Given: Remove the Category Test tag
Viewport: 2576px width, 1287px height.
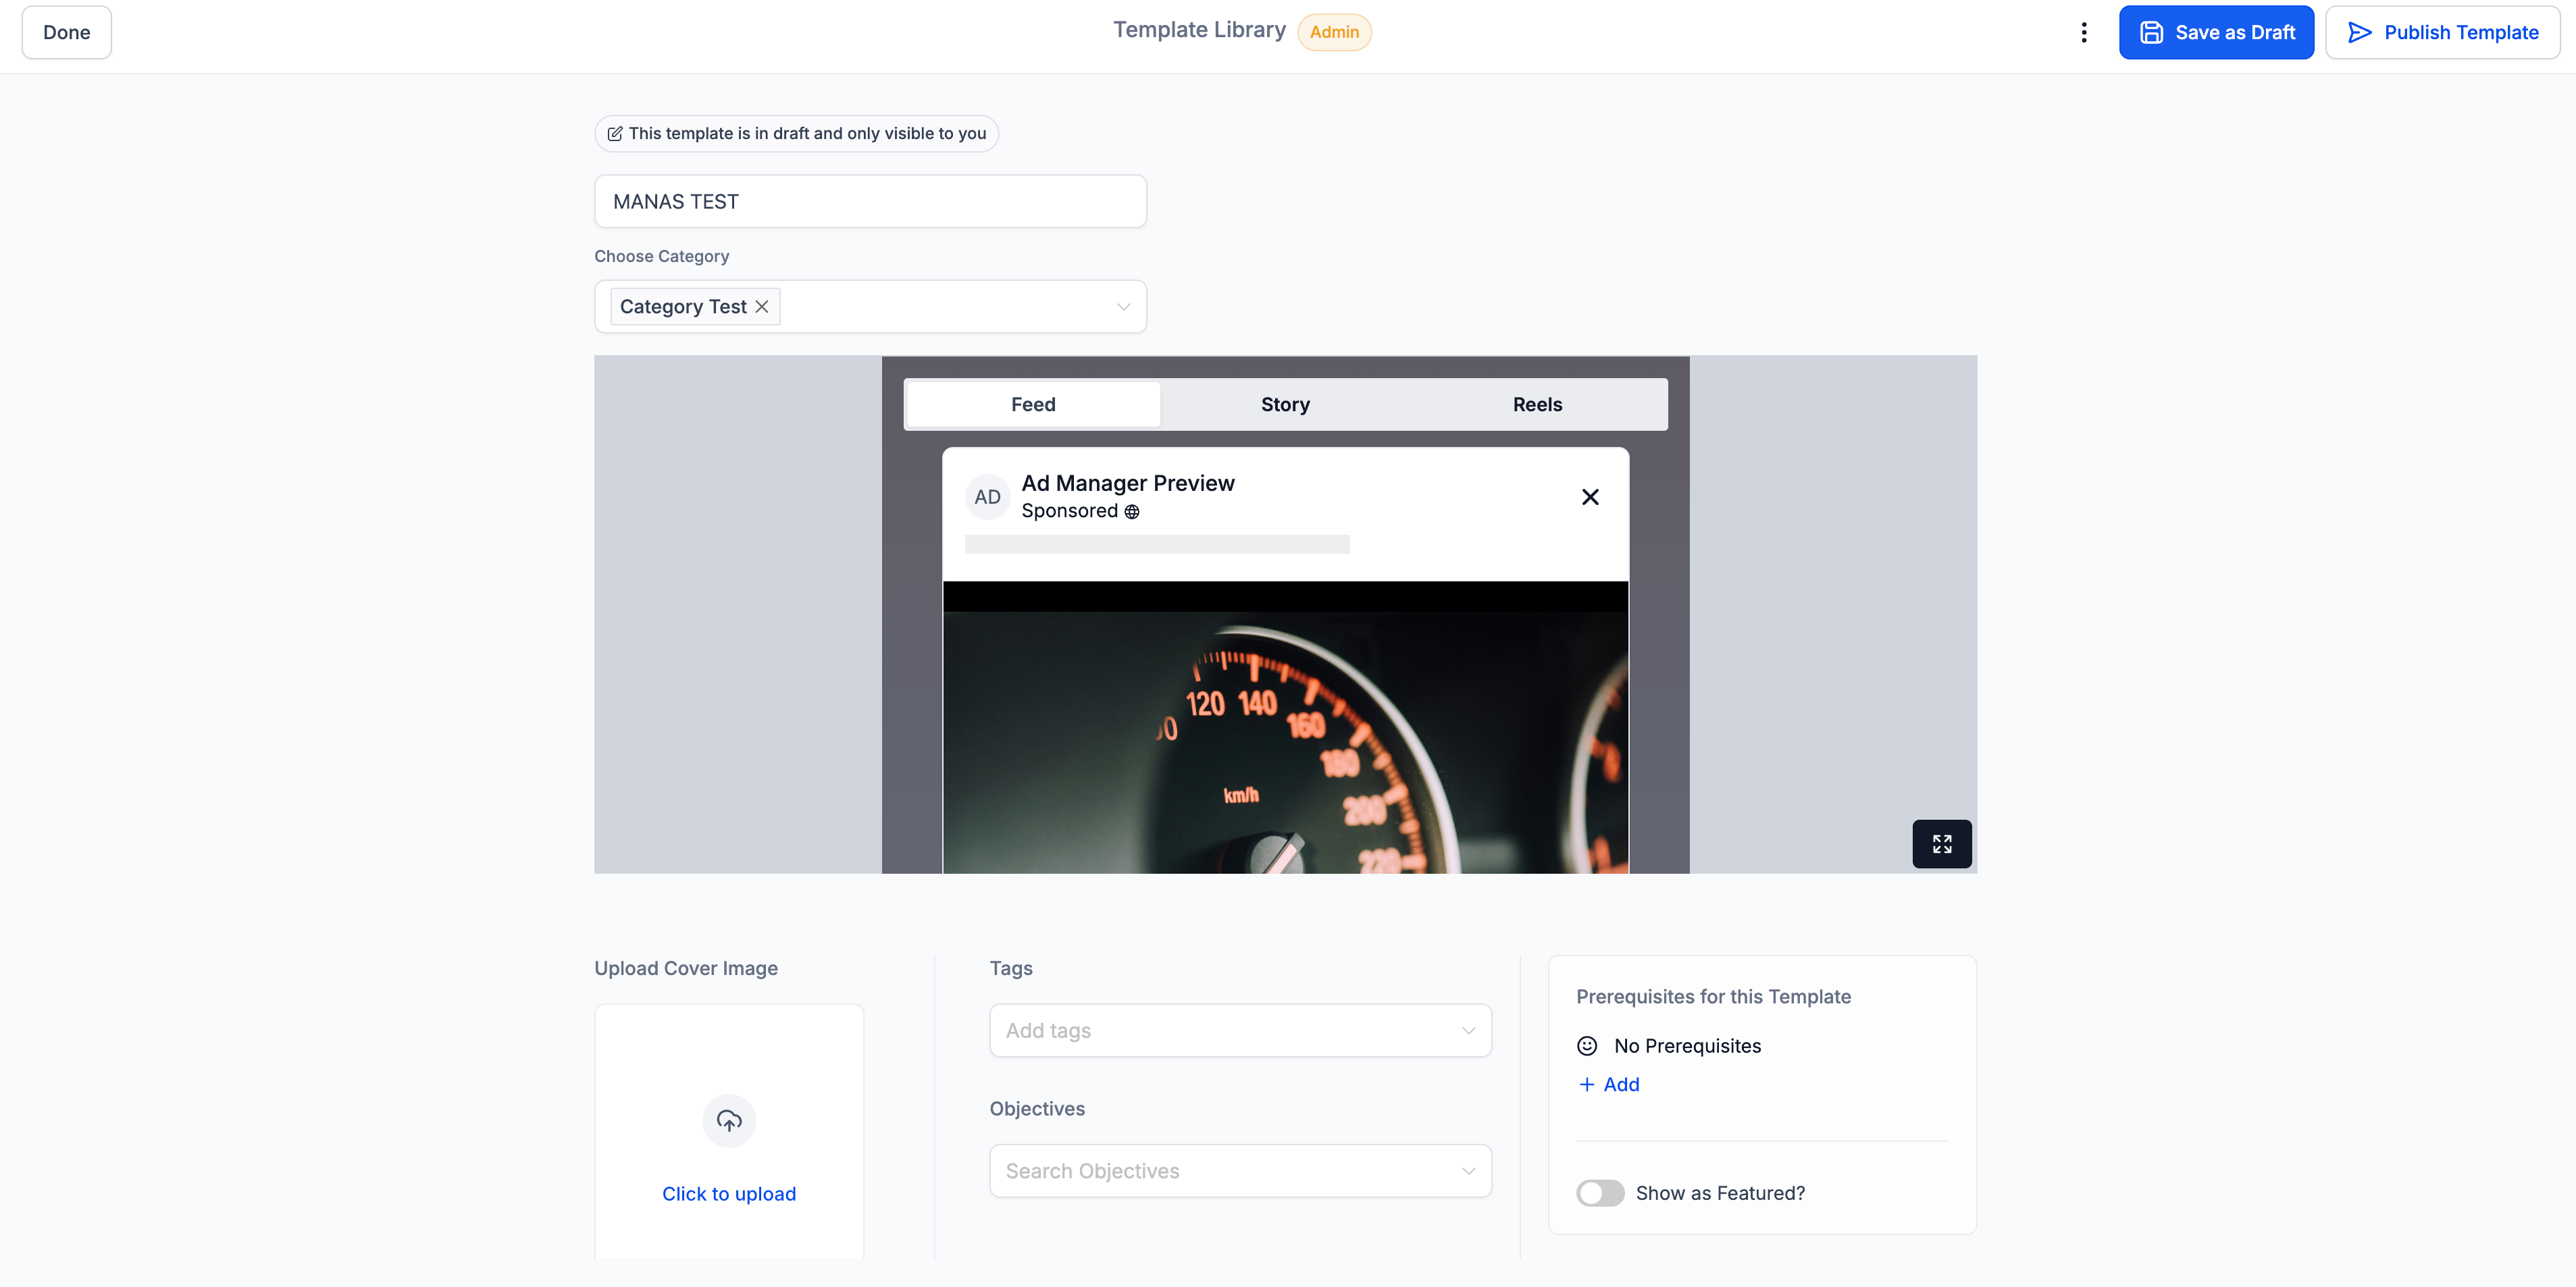Looking at the screenshot, I should (x=762, y=307).
